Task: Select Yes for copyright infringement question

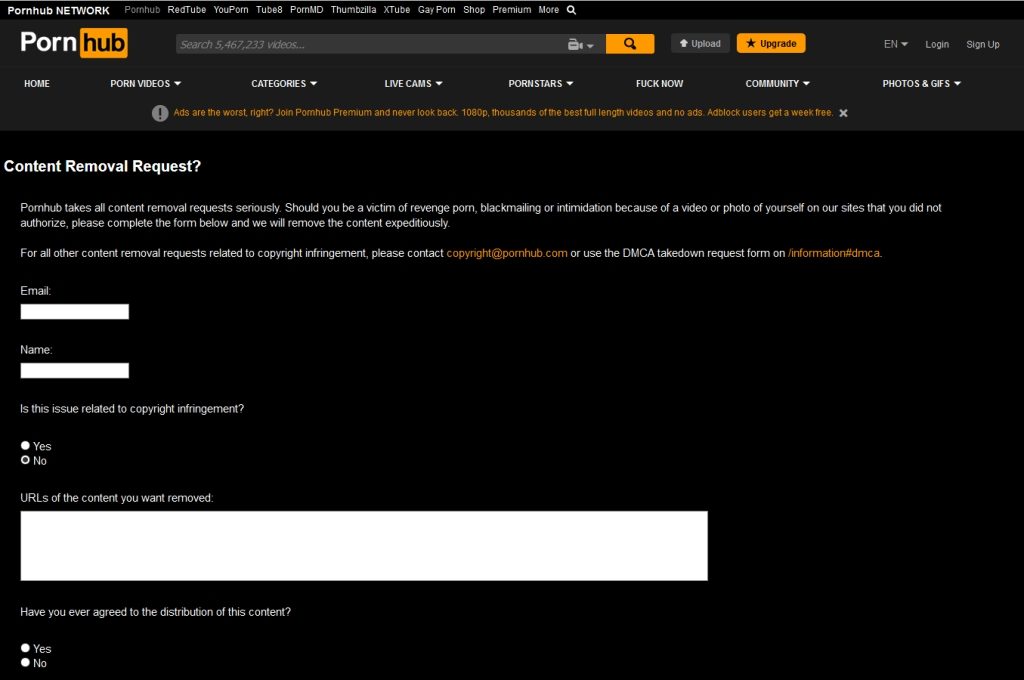Action: 26,446
